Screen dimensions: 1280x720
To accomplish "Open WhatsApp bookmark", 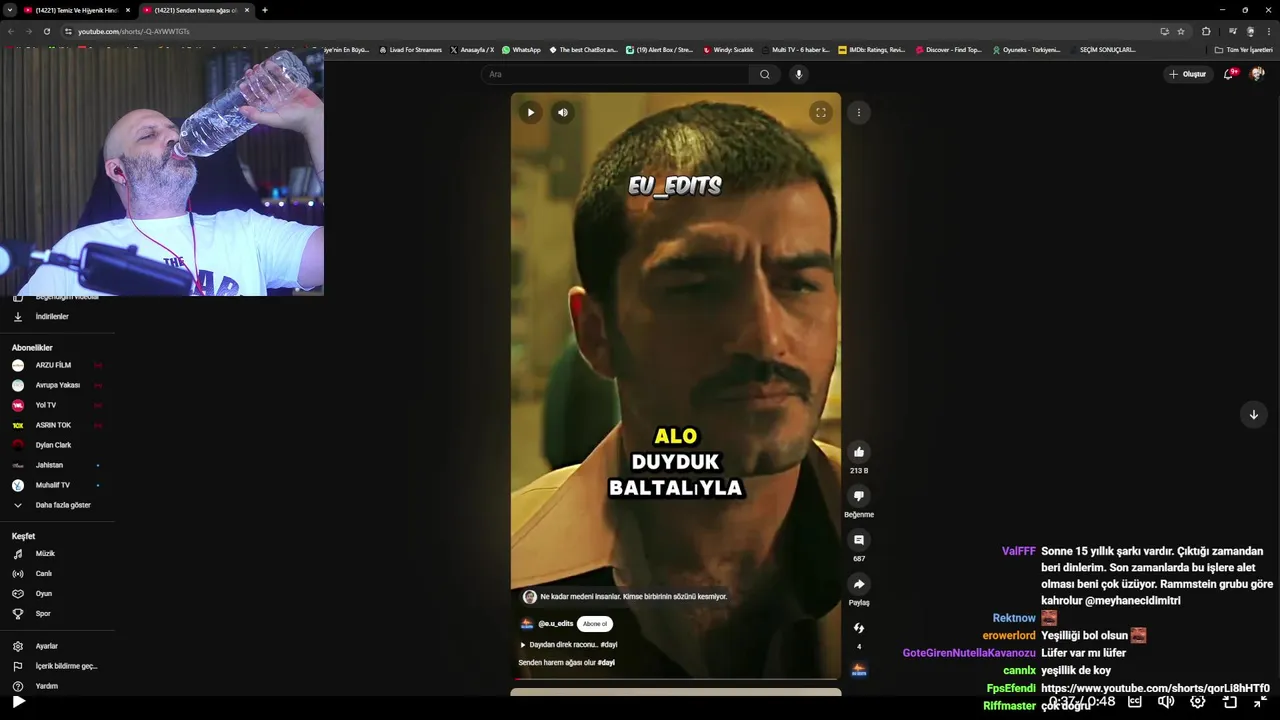I will 521,50.
